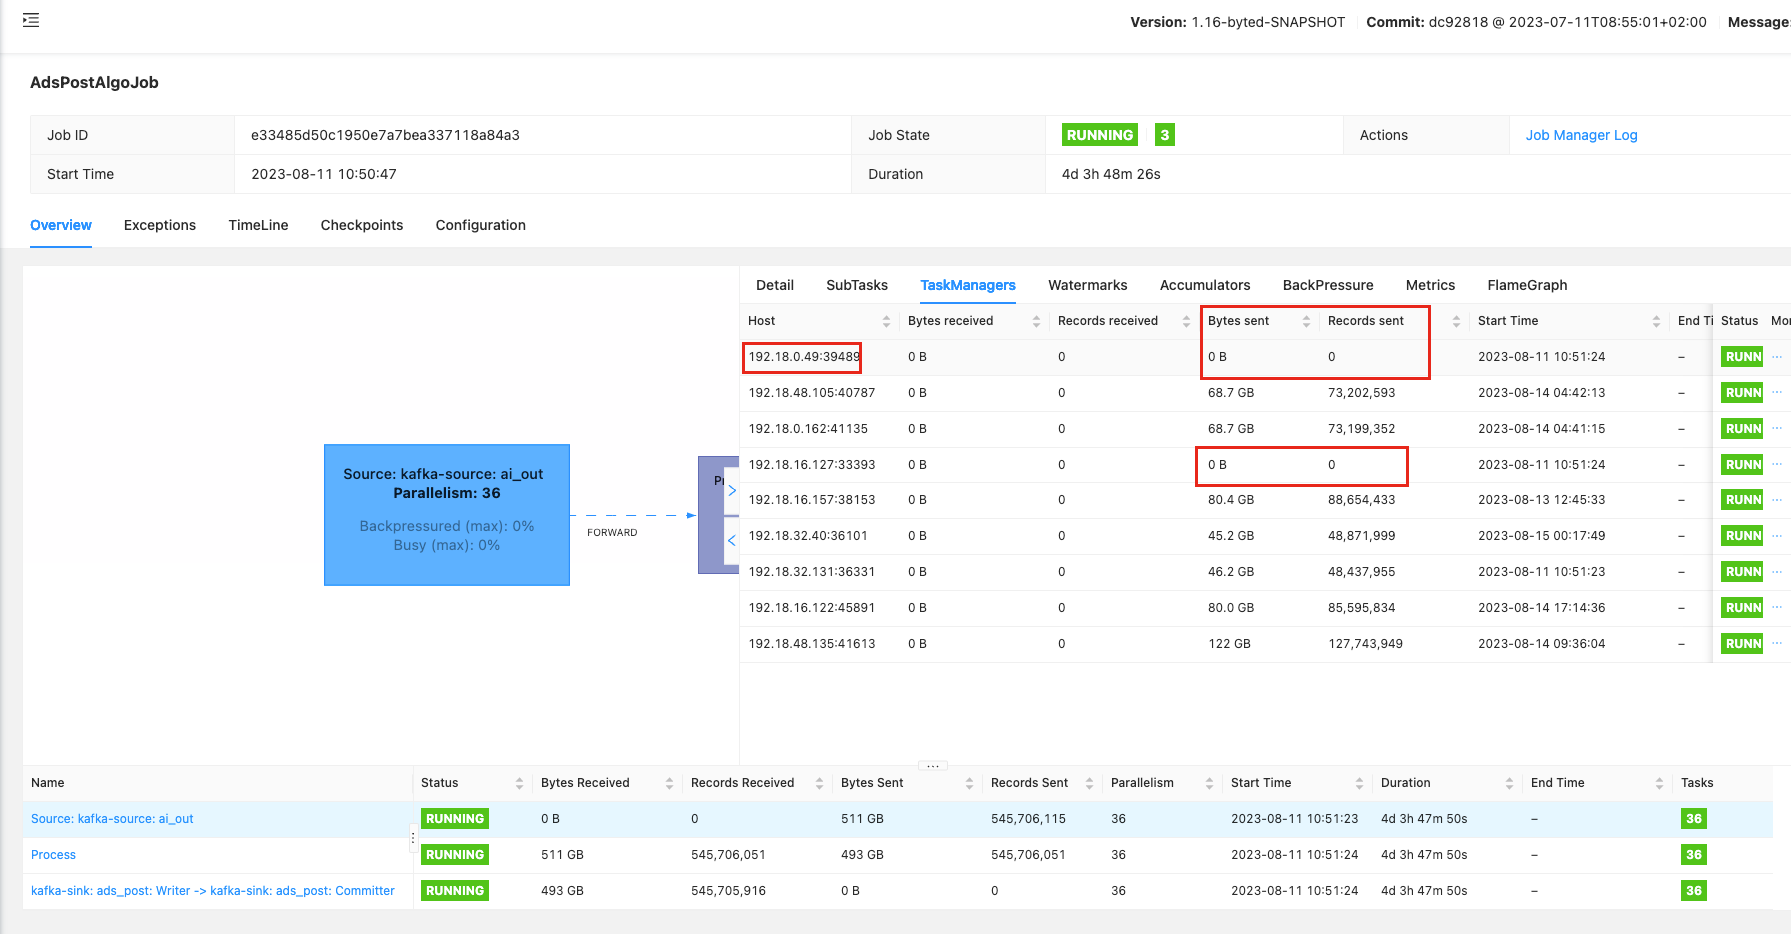Click host cell 192.18.0.49:39489

pyautogui.click(x=804, y=357)
